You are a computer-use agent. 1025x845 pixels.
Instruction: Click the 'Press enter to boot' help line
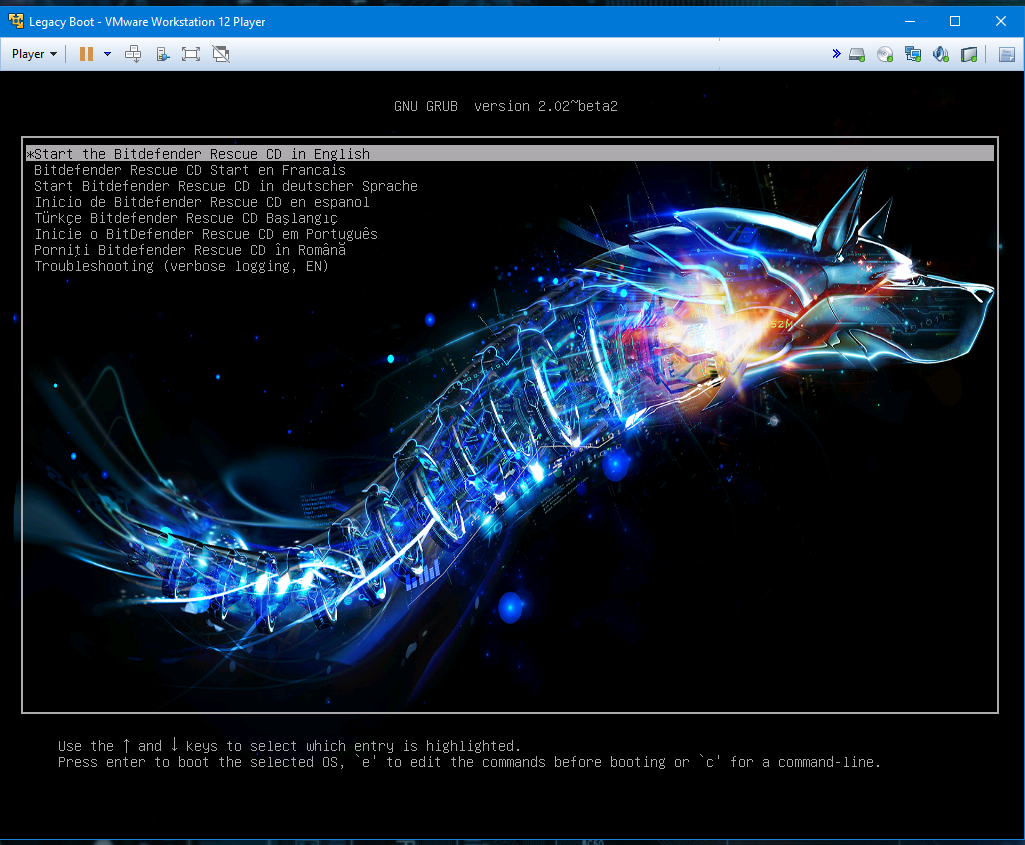coord(469,762)
